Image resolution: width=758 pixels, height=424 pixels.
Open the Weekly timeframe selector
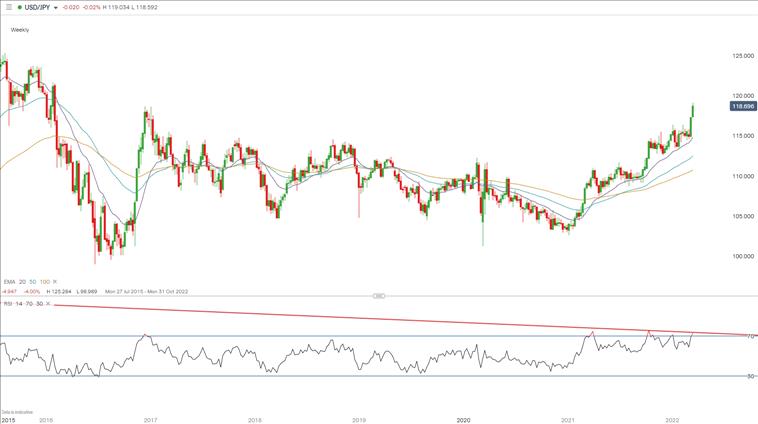tap(20, 30)
